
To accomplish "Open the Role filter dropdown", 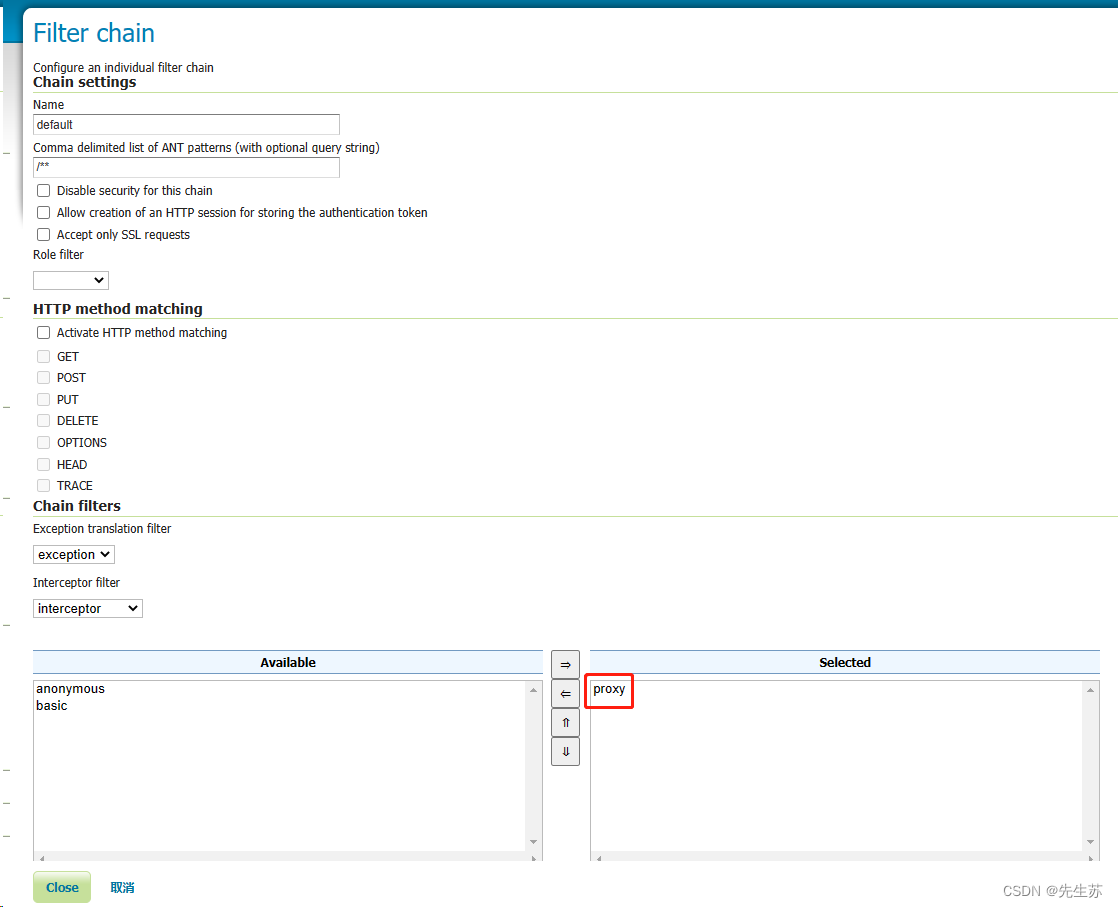I will point(70,280).
